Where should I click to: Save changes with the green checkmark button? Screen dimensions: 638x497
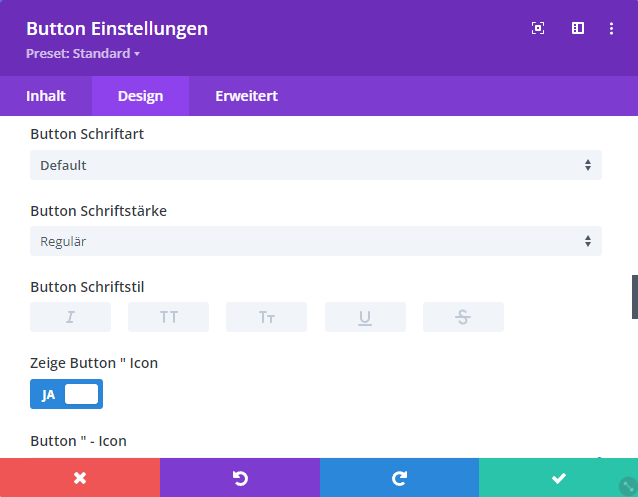point(558,478)
